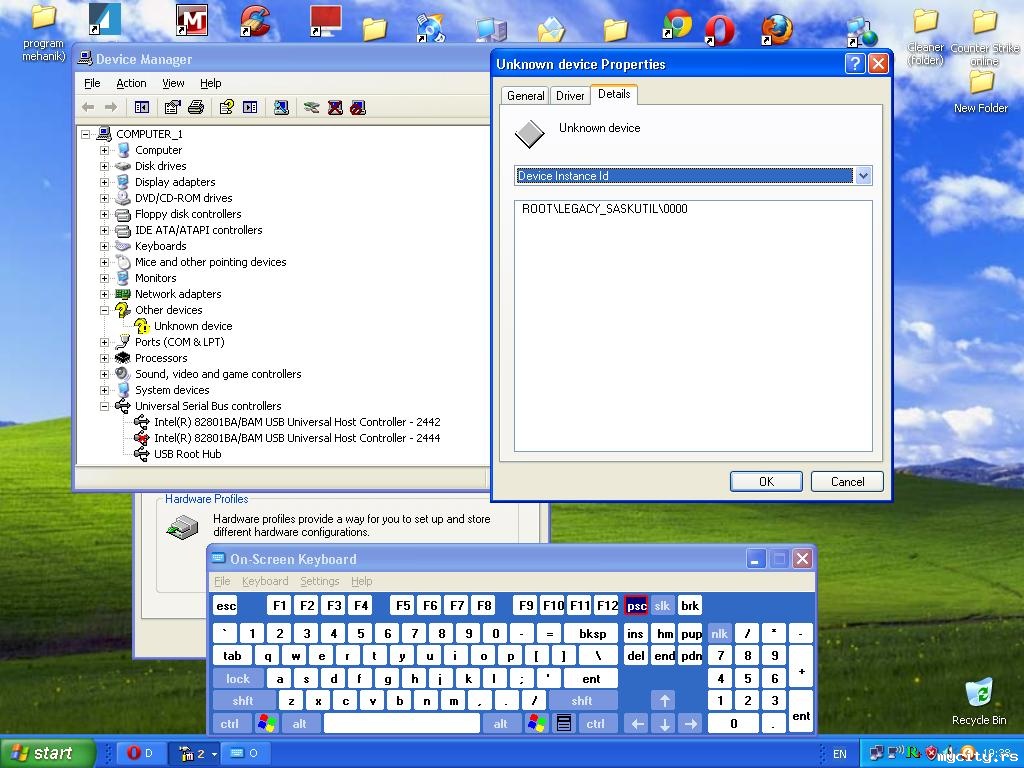Collapse the Other devices node

pyautogui.click(x=104, y=310)
